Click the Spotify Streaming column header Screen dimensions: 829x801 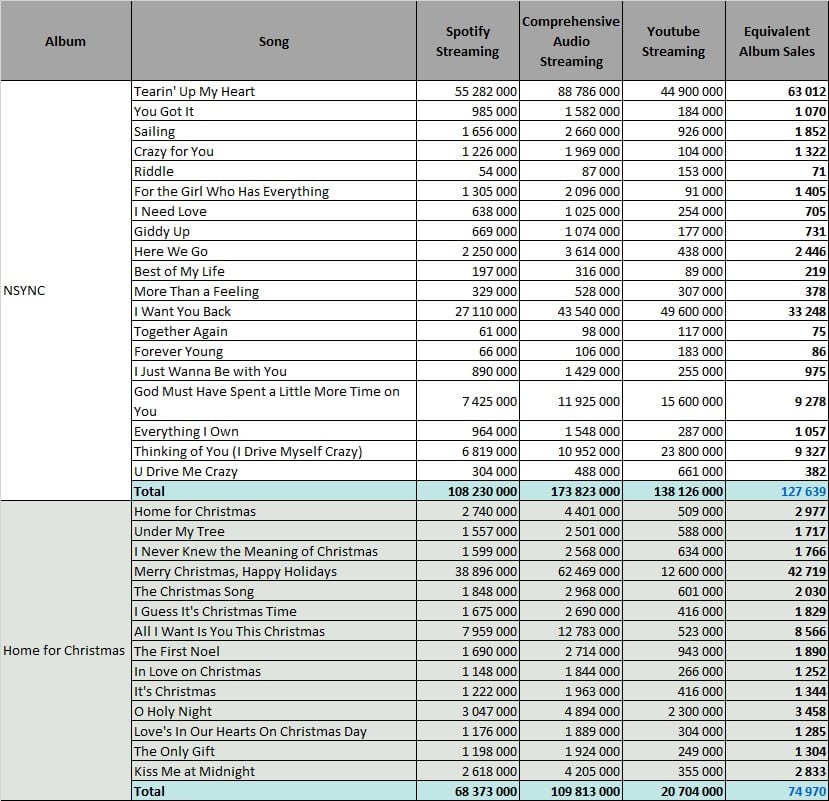tap(467, 41)
